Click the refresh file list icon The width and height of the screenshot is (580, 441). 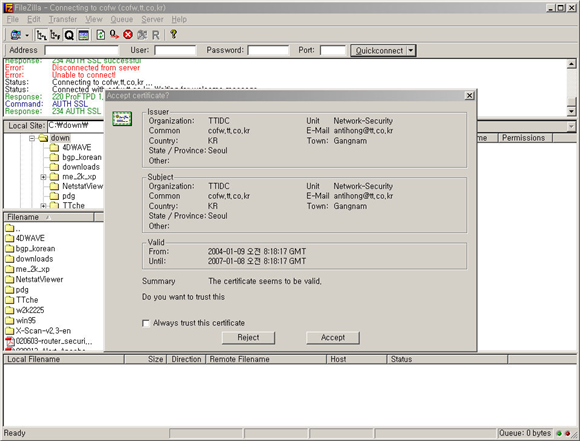tap(101, 35)
